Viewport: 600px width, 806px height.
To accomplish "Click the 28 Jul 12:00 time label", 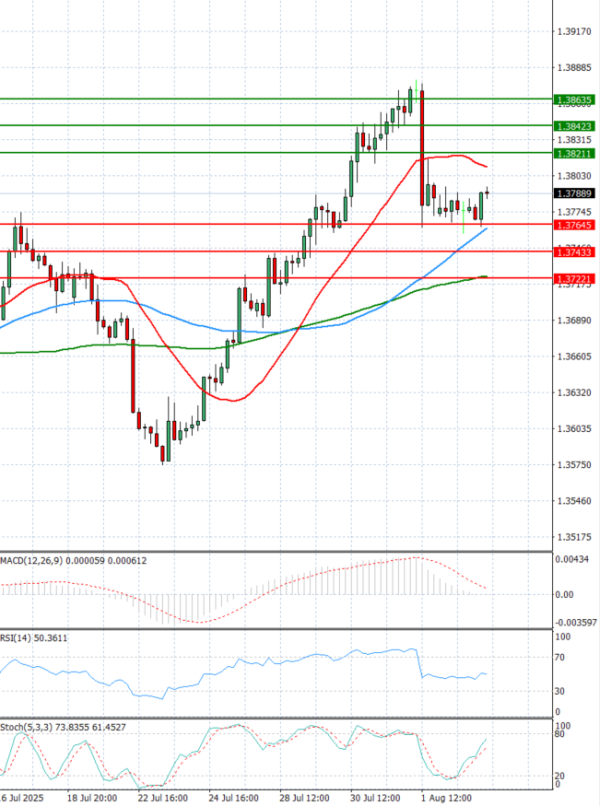I will point(304,798).
